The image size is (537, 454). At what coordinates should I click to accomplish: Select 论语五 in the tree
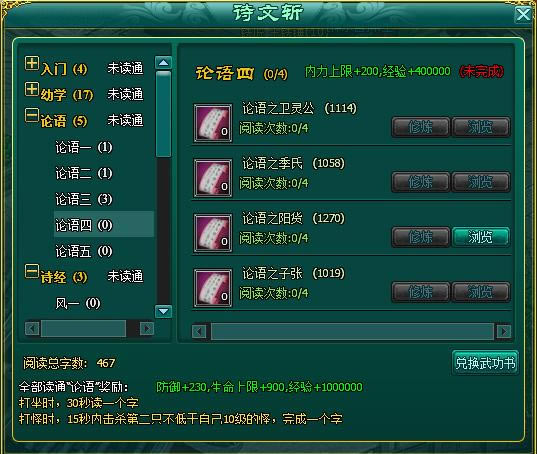click(84, 251)
